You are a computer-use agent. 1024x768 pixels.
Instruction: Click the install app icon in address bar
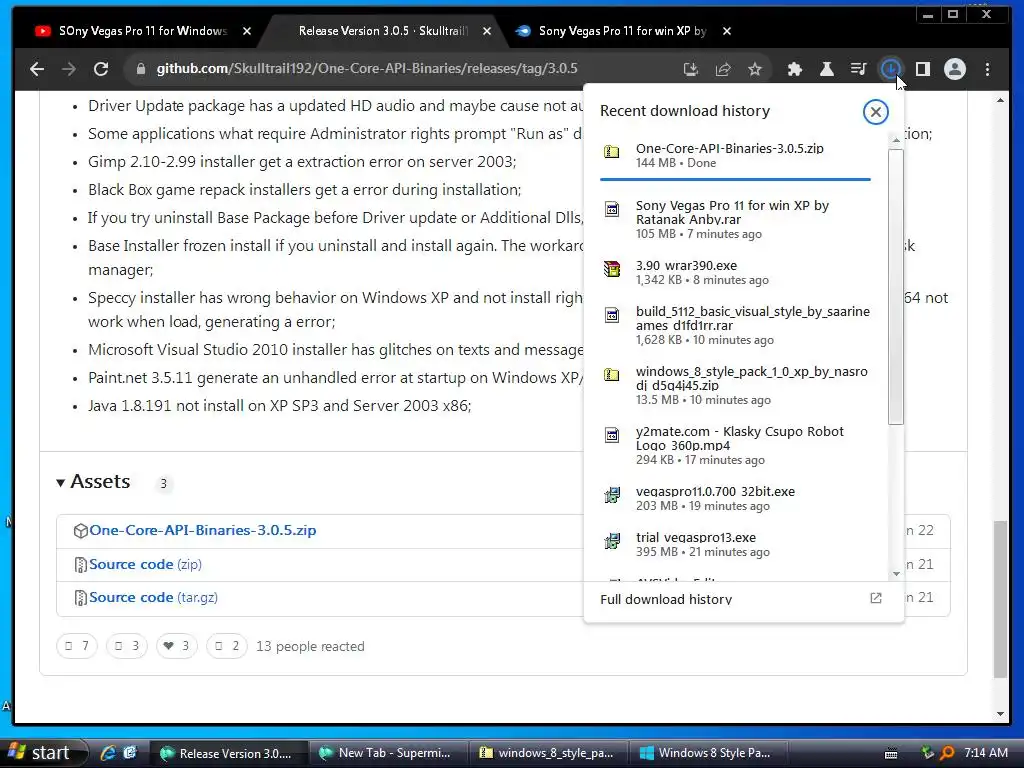coord(690,69)
